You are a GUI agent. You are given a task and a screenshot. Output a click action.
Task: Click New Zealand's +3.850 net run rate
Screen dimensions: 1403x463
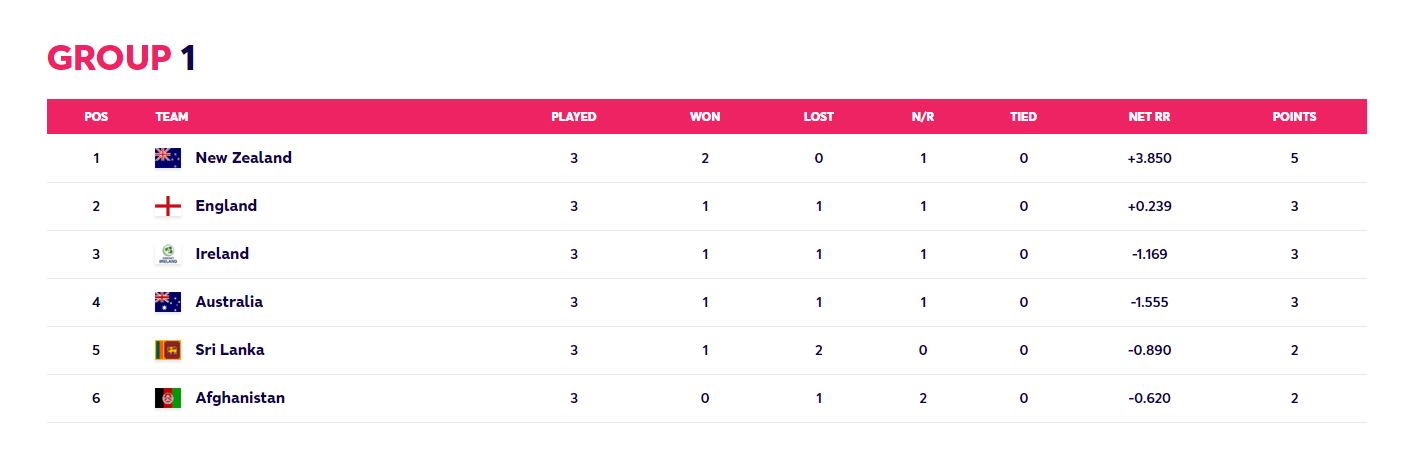(1149, 158)
